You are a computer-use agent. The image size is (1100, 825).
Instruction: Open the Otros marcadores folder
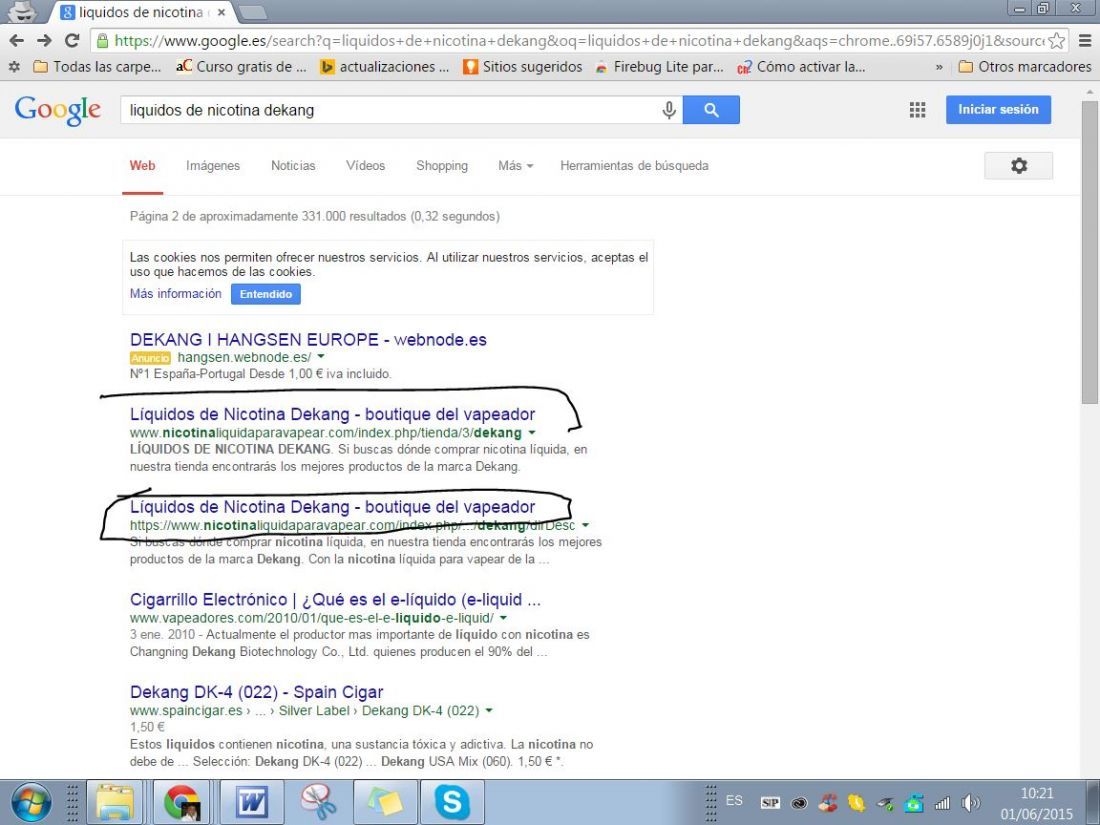click(1025, 67)
